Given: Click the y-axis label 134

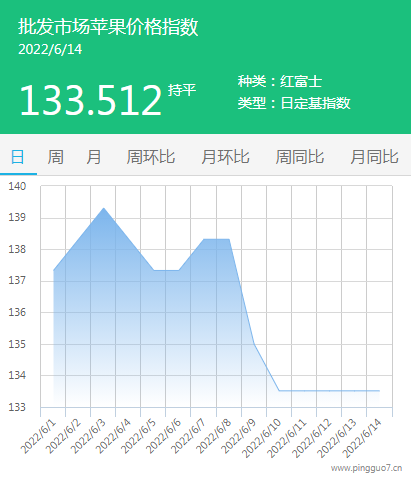Looking at the screenshot, I should tap(17, 376).
